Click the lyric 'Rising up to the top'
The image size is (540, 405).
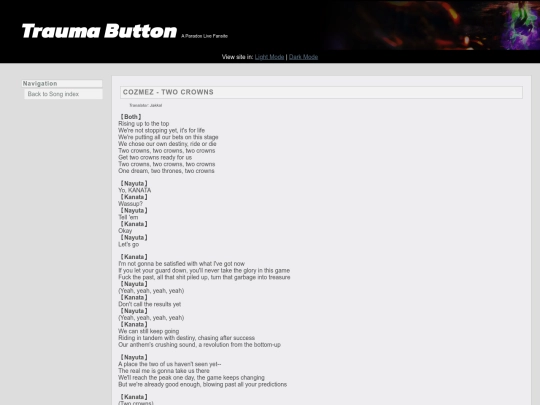click(x=144, y=124)
